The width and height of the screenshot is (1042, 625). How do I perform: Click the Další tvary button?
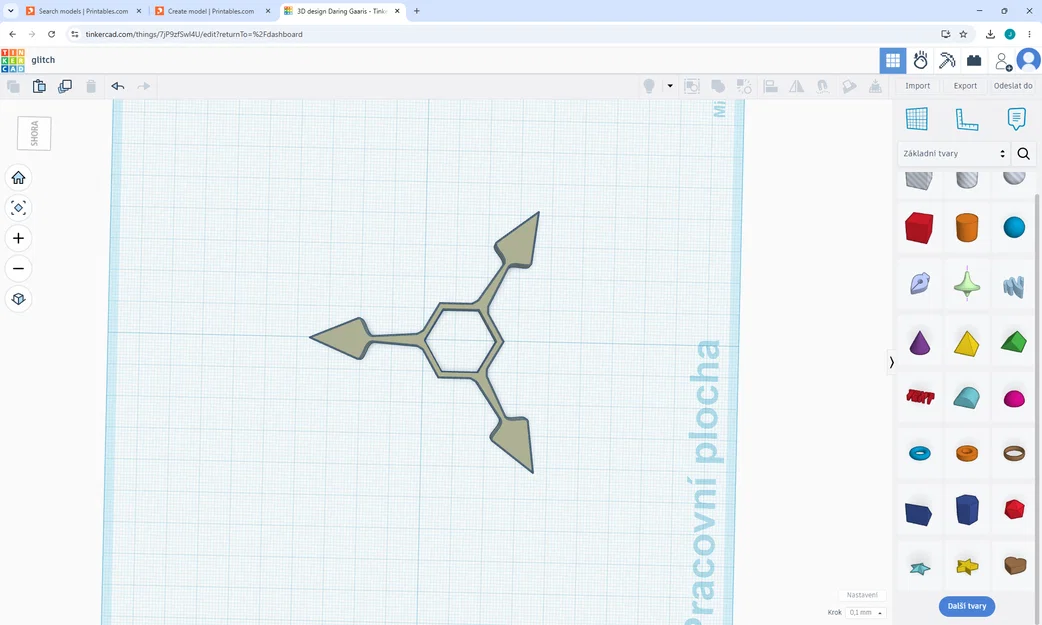tap(966, 606)
